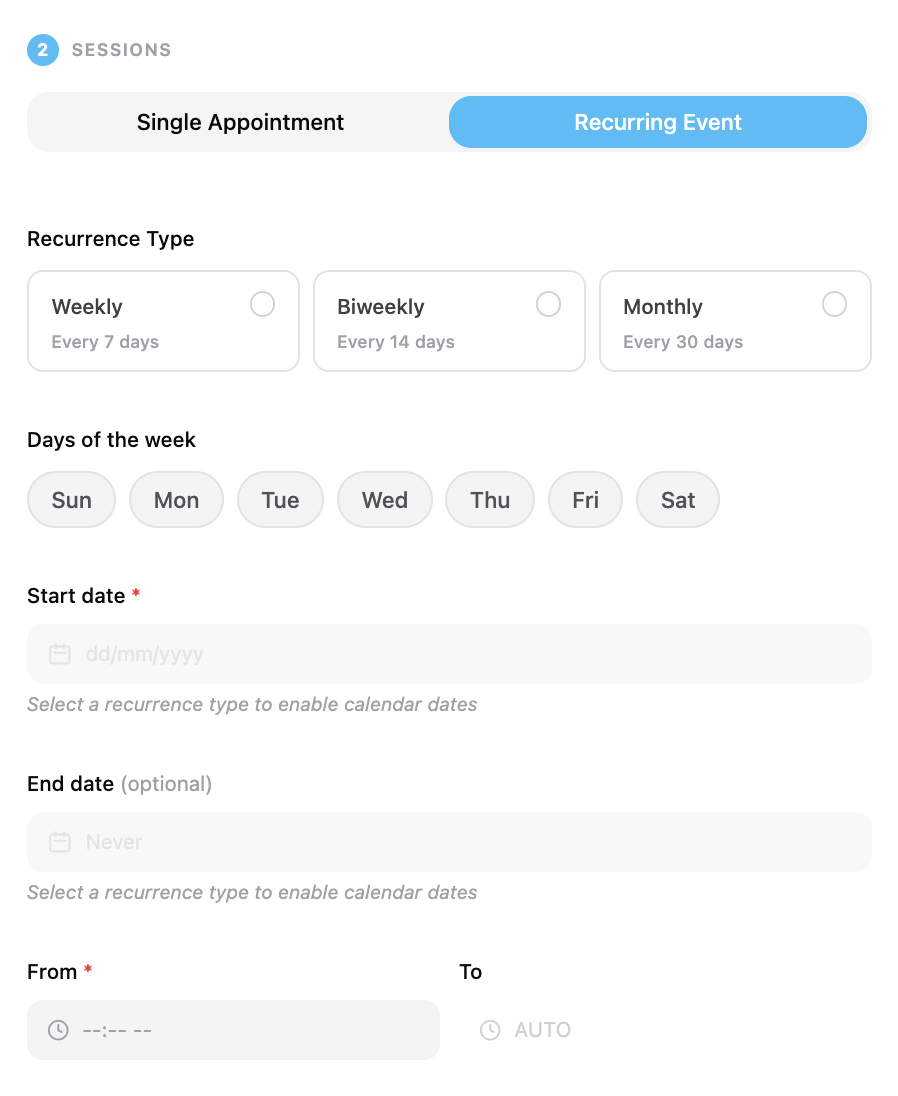Switch to Single Appointment tab
This screenshot has height=1096, width=898.
240,122
